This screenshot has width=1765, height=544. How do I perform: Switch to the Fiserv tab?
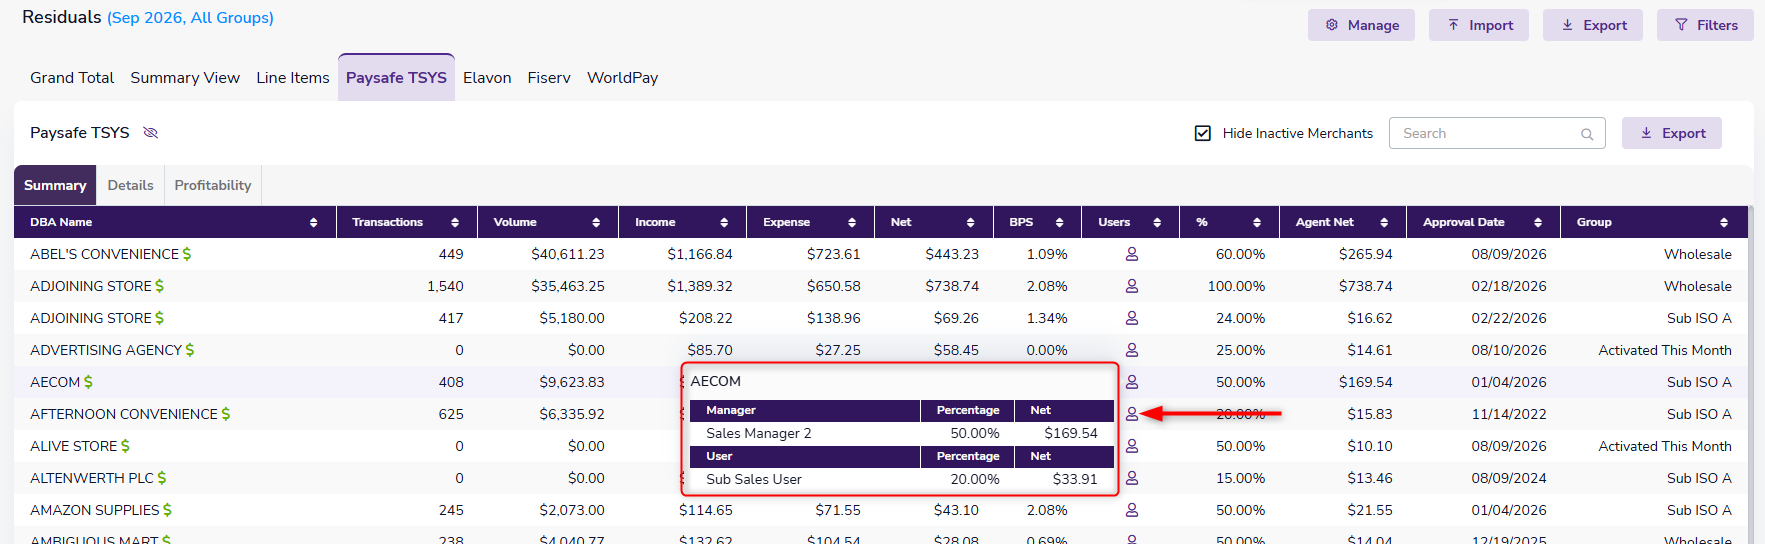coord(549,78)
